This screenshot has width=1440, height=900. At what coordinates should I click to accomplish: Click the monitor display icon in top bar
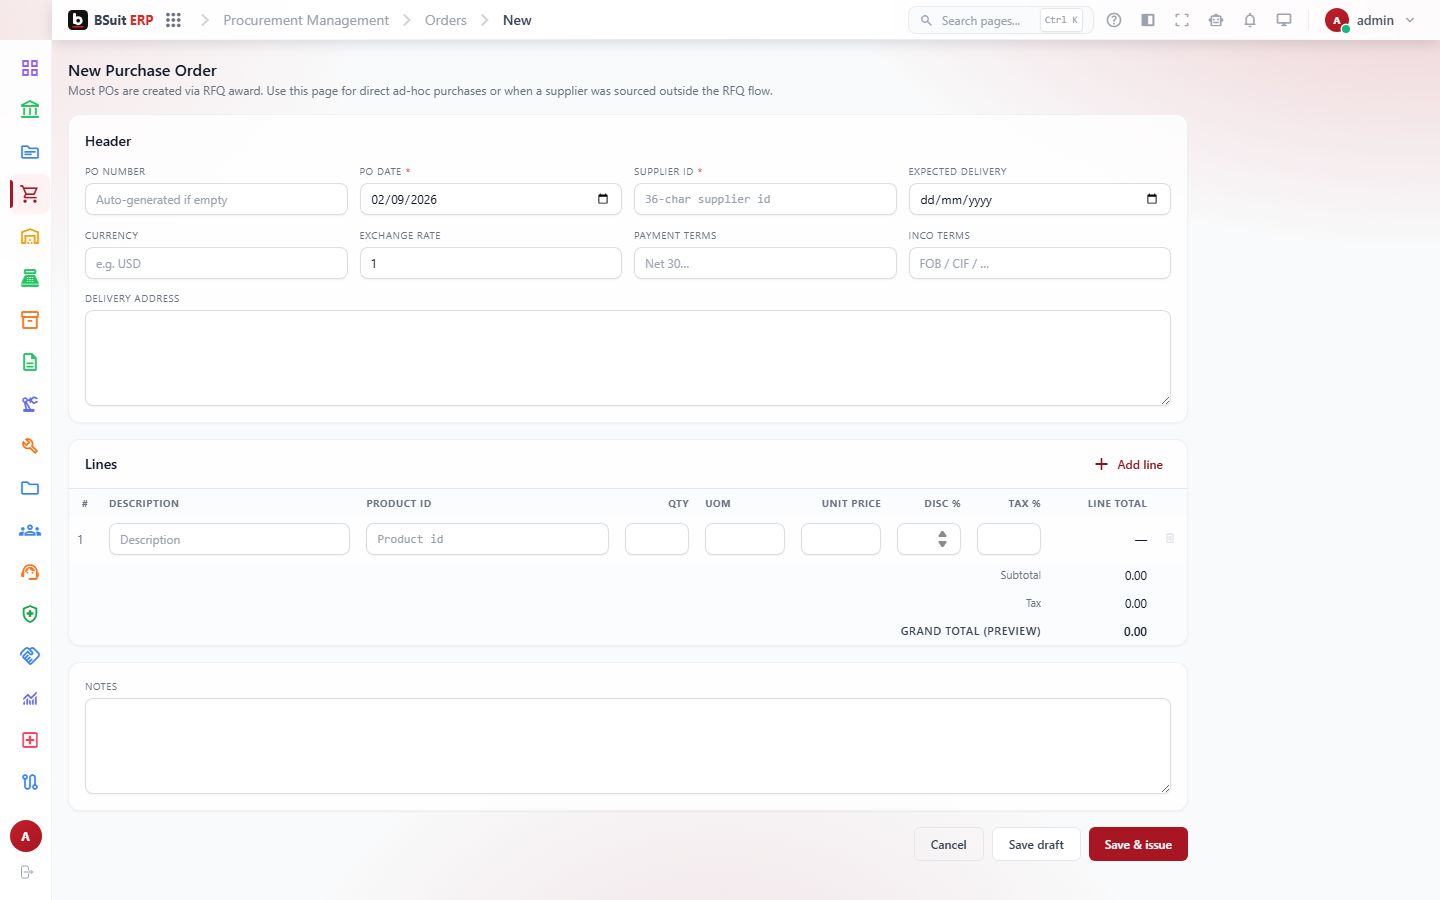pos(1284,20)
